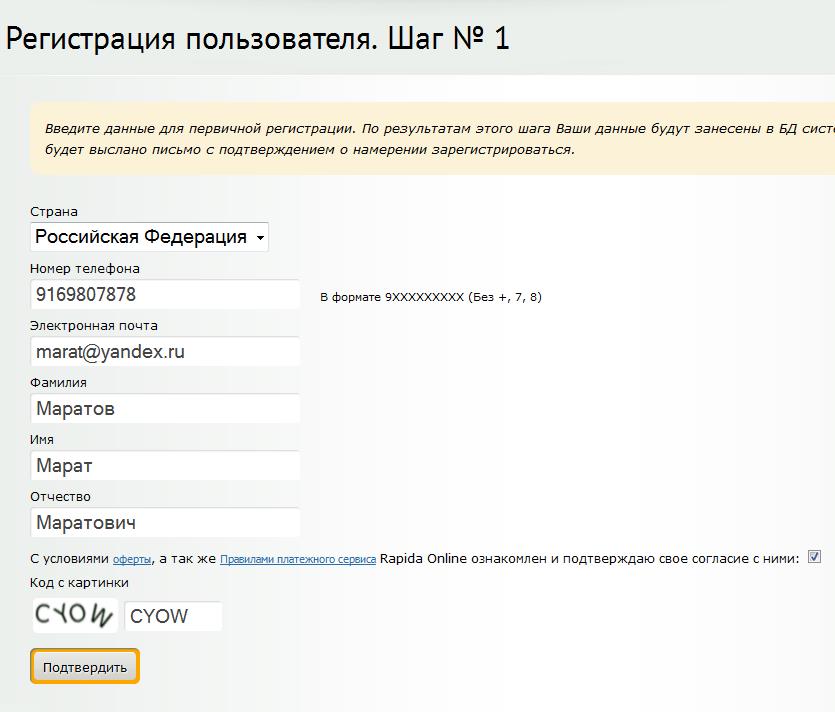This screenshot has width=835, height=712.
Task: Open the Страна country dropdown
Action: click(149, 237)
